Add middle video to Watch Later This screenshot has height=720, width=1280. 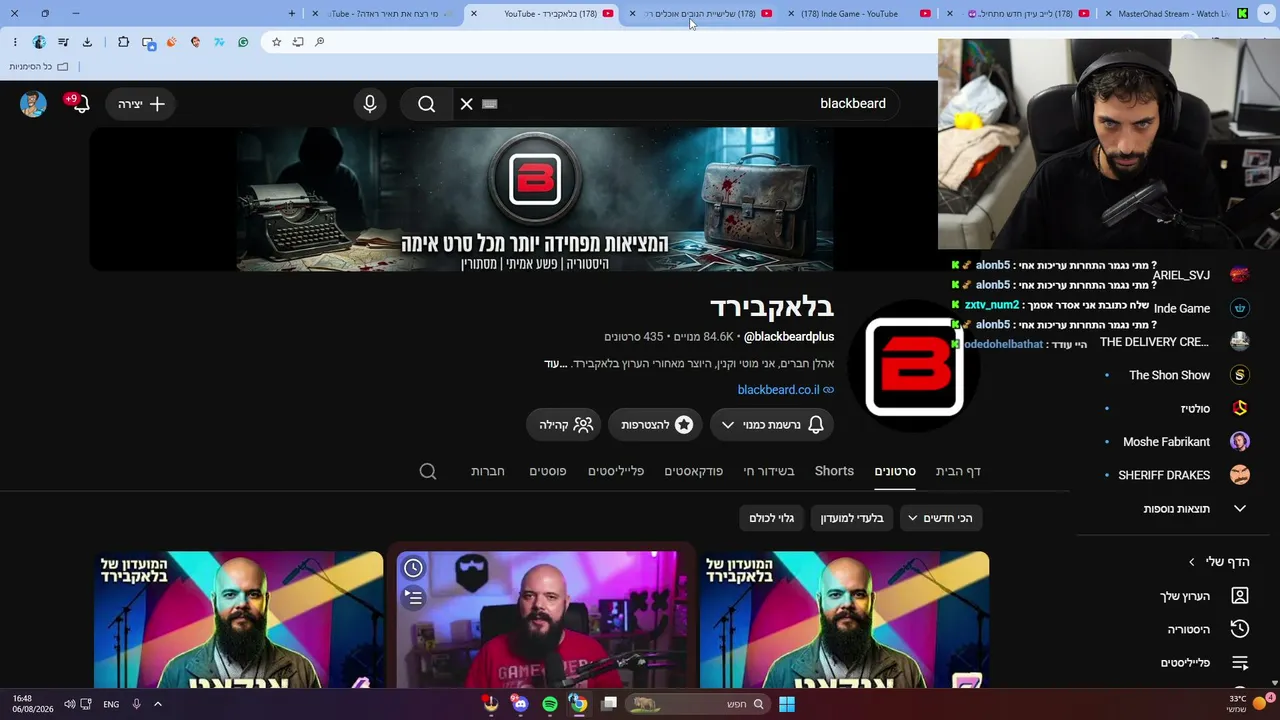click(413, 568)
